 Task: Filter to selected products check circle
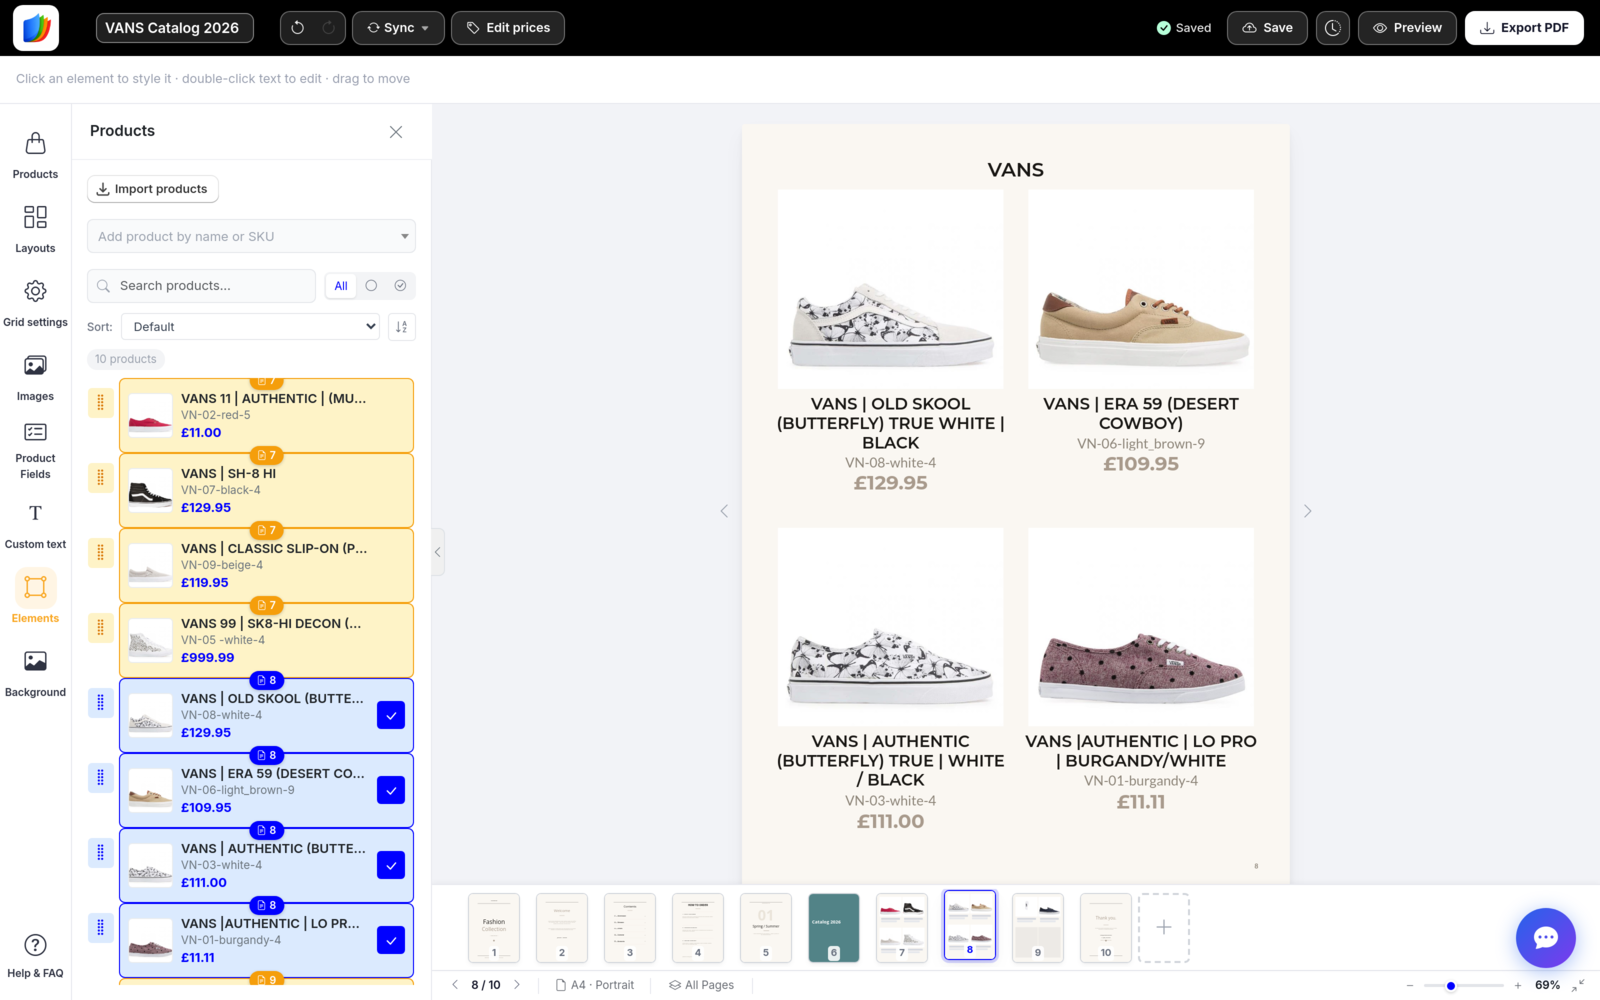pos(400,286)
